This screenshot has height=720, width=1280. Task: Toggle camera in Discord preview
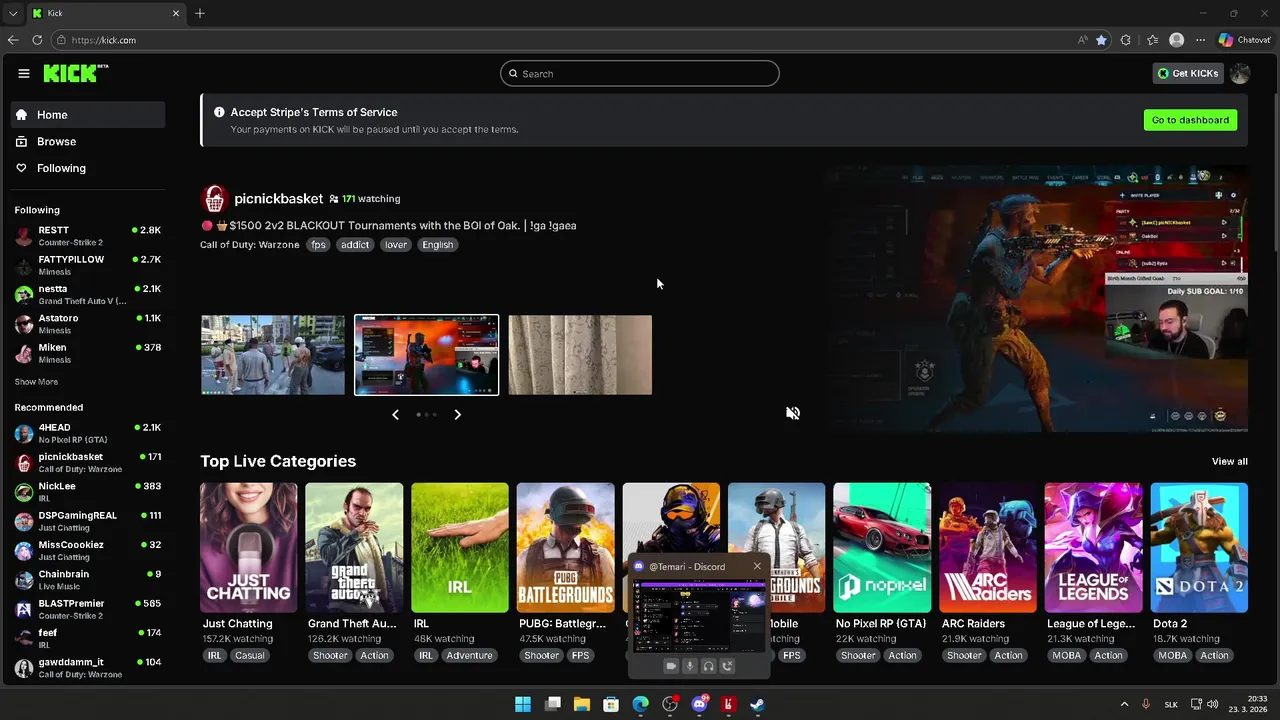[x=671, y=666]
